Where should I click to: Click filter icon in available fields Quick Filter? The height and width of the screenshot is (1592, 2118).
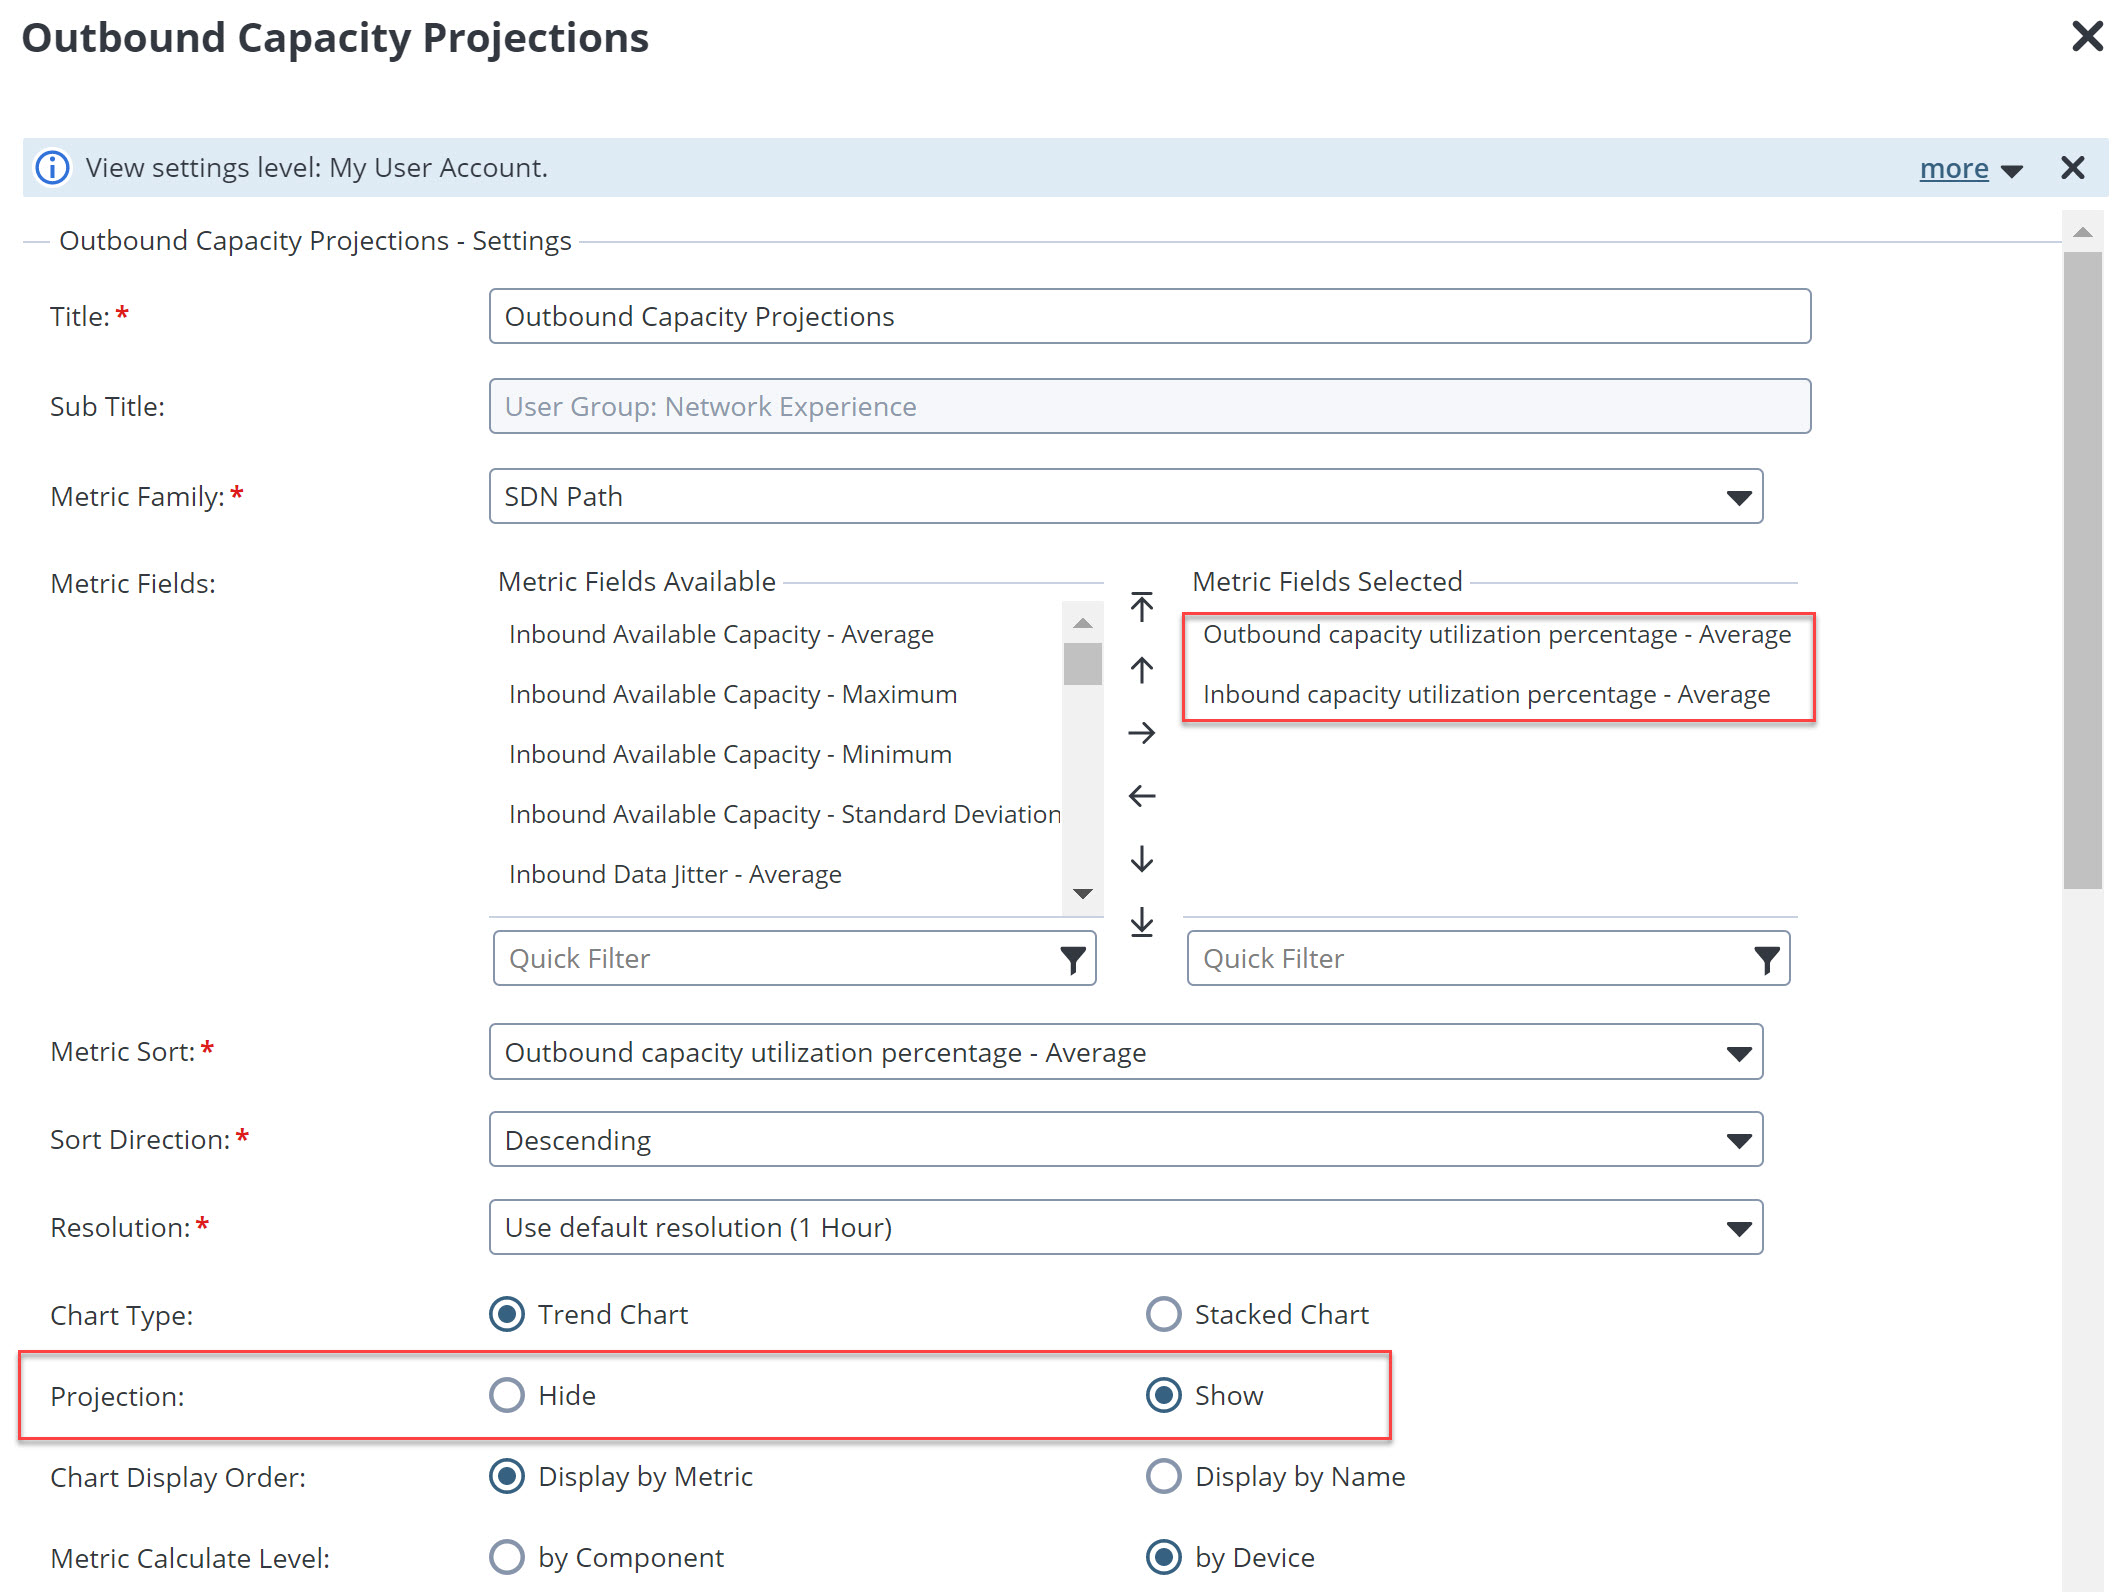coord(1072,959)
